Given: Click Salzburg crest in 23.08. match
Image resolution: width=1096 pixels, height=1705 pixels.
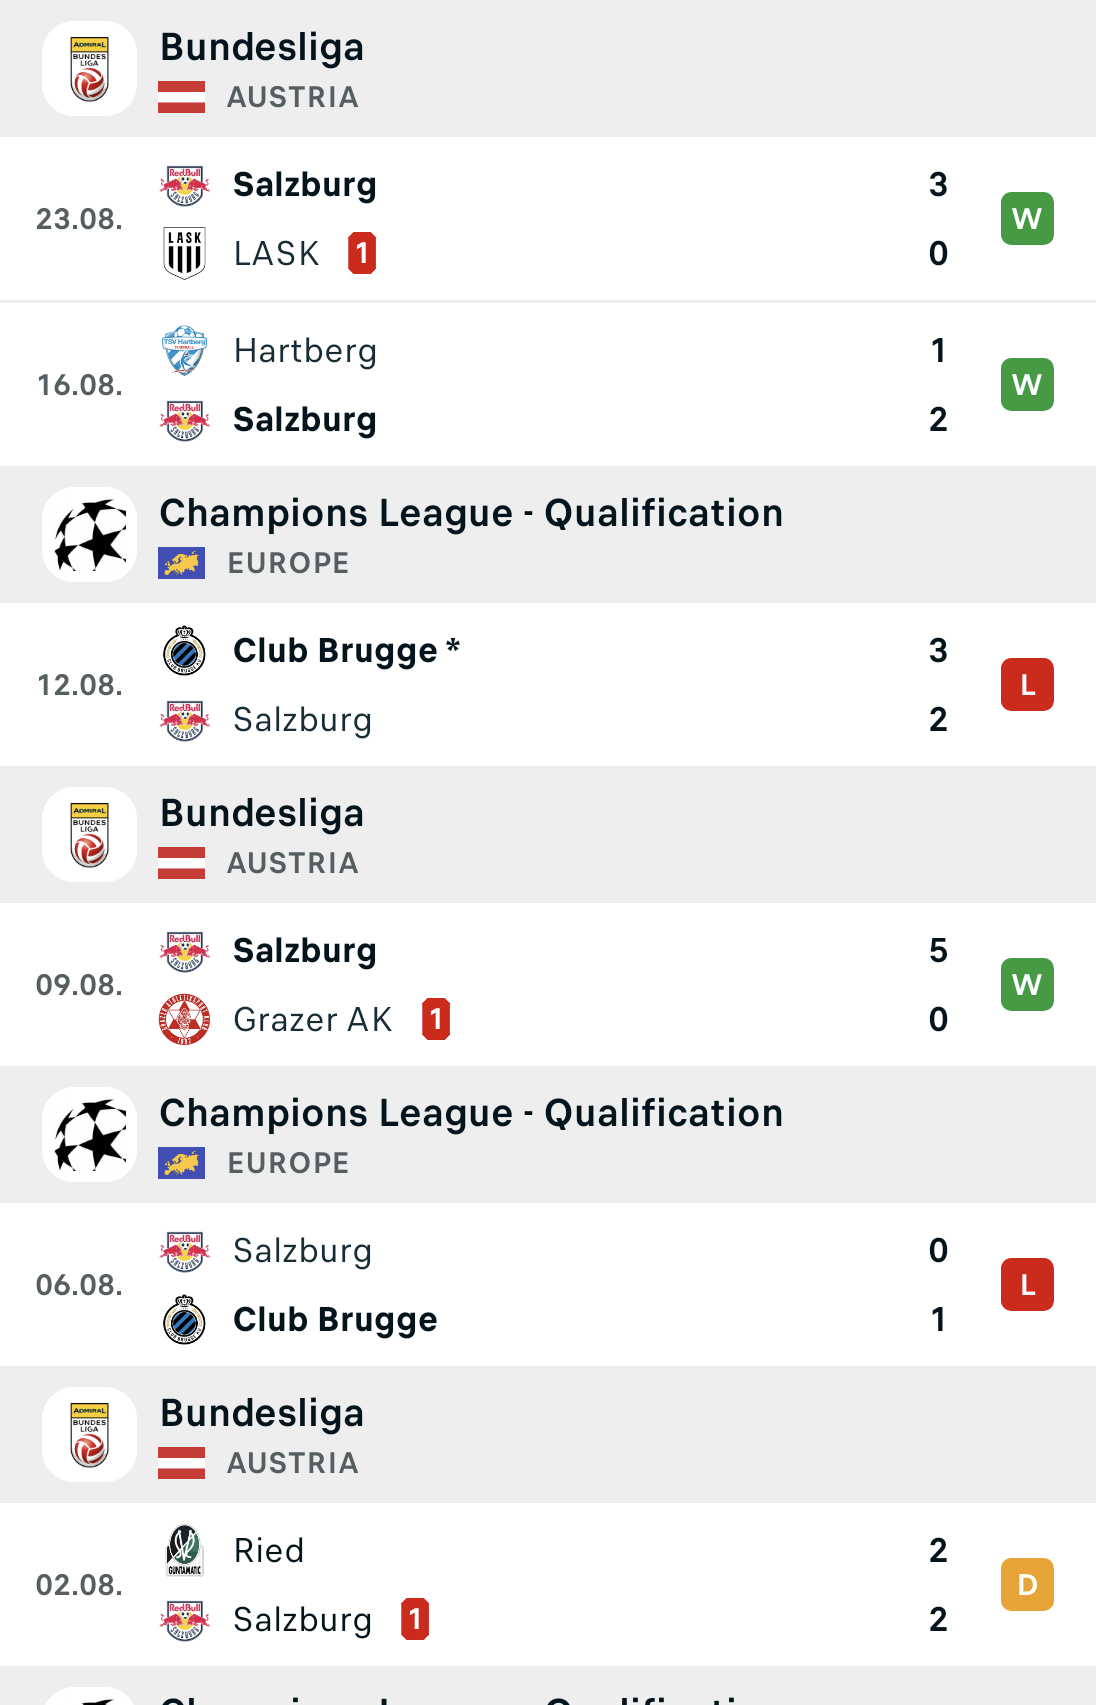Looking at the screenshot, I should (184, 185).
